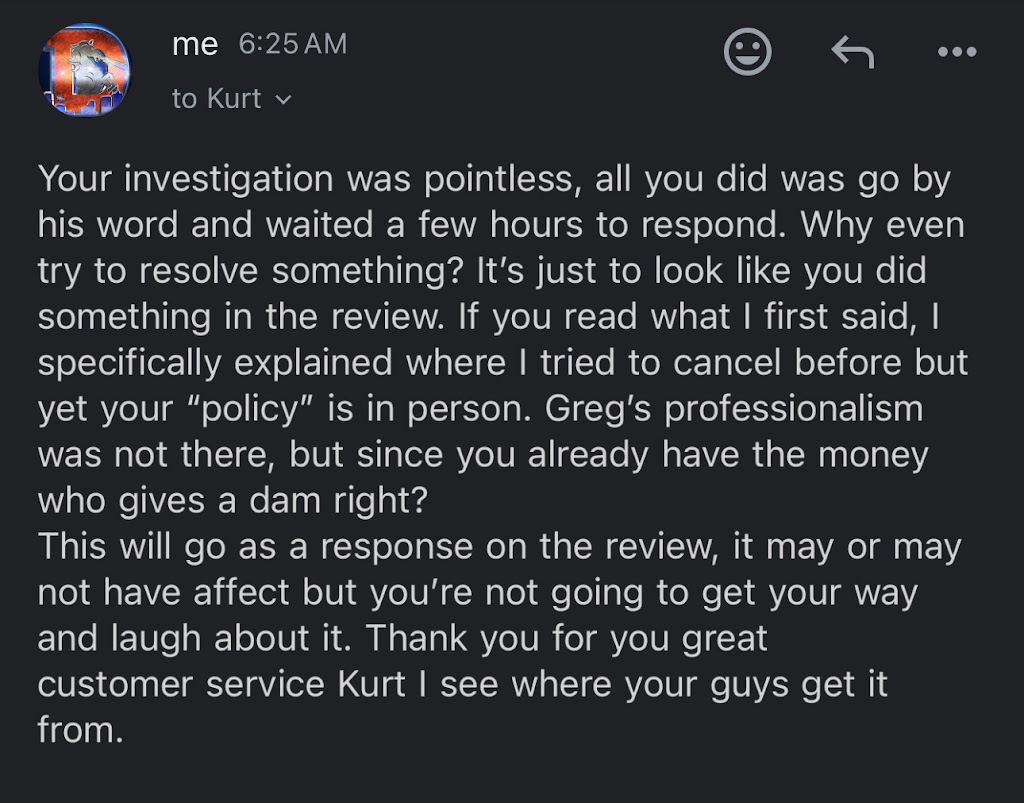Add an emoji reaction to the email
Image resolution: width=1024 pixels, height=803 pixels.
(x=747, y=52)
